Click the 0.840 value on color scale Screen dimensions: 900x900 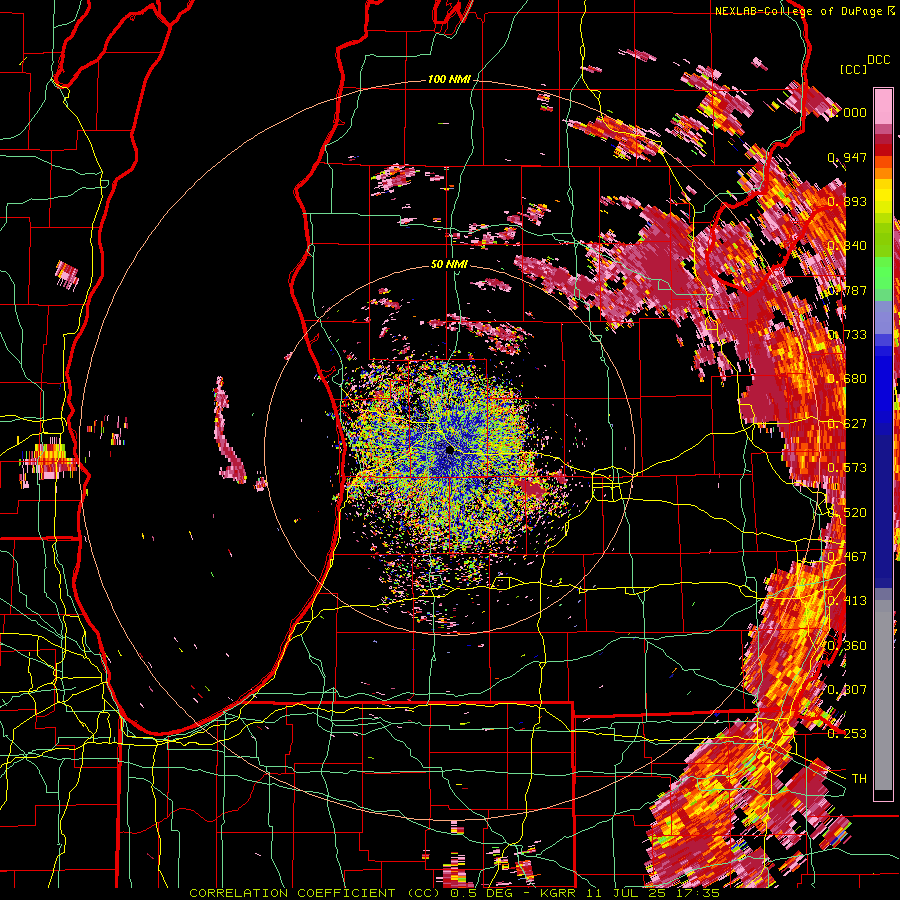tap(847, 246)
